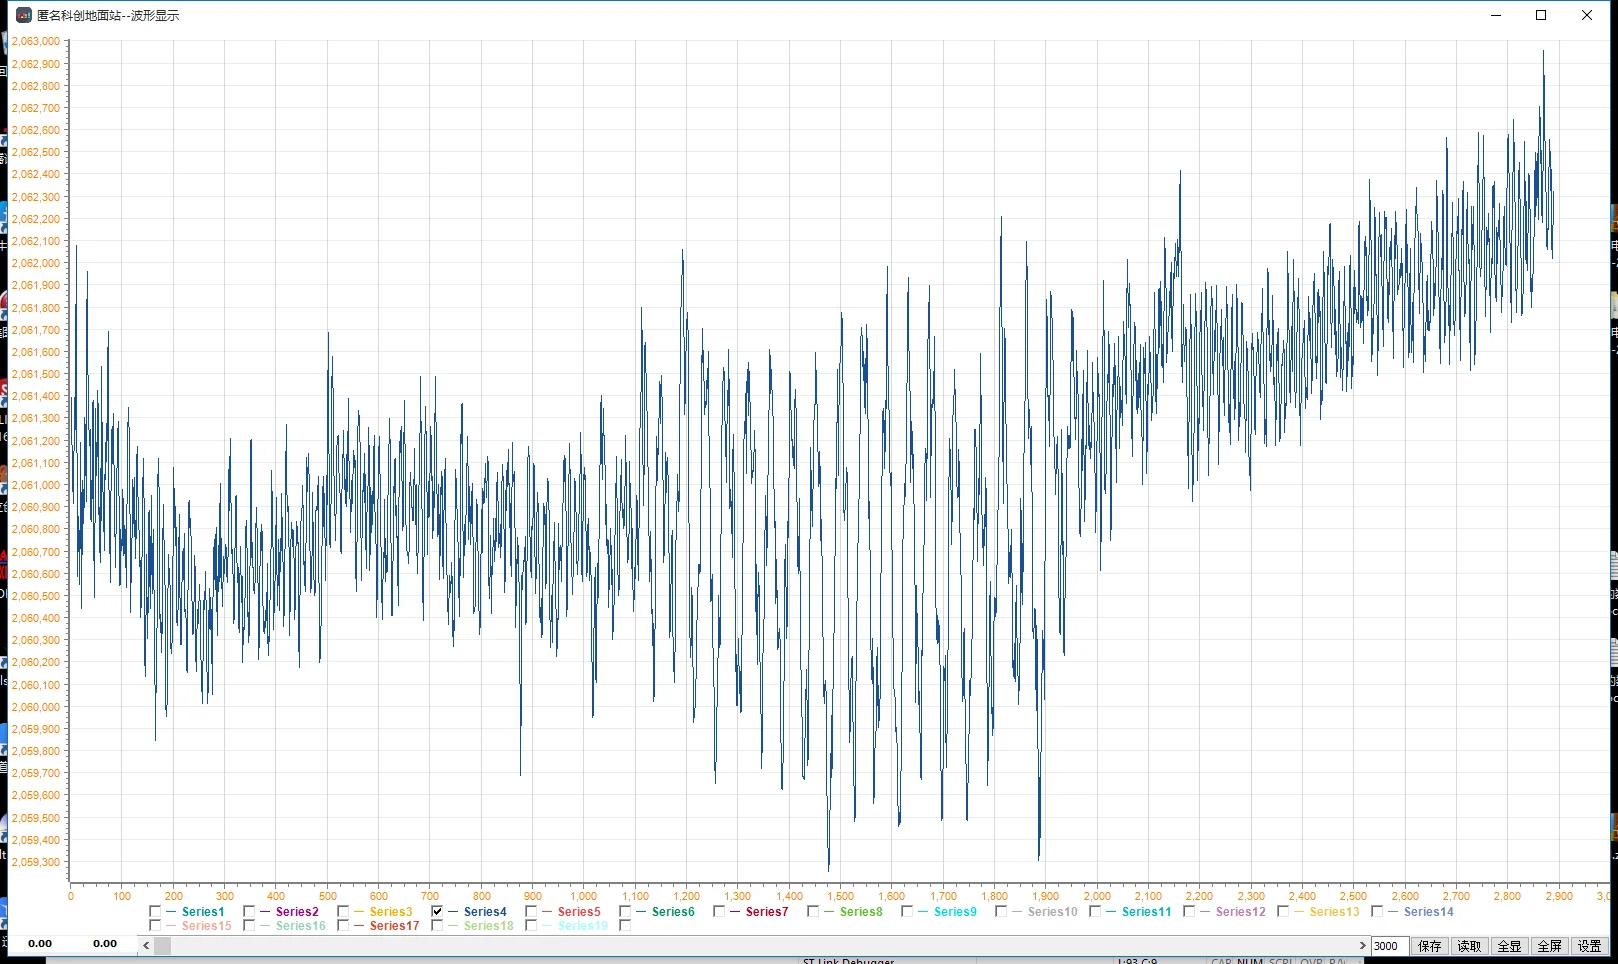Enable the Series18 checkbox

tap(437, 926)
